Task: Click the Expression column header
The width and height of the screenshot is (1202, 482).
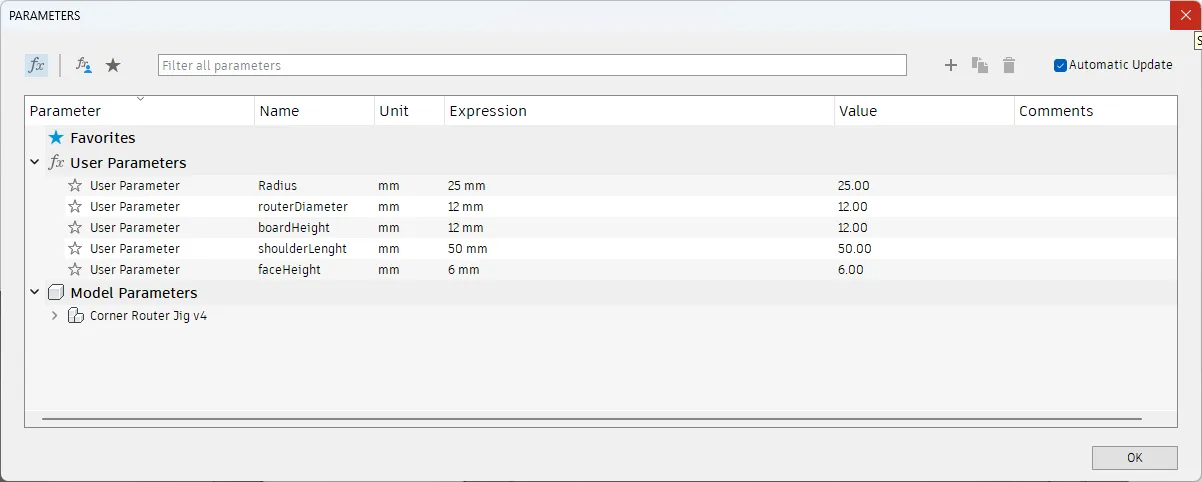Action: click(x=638, y=111)
